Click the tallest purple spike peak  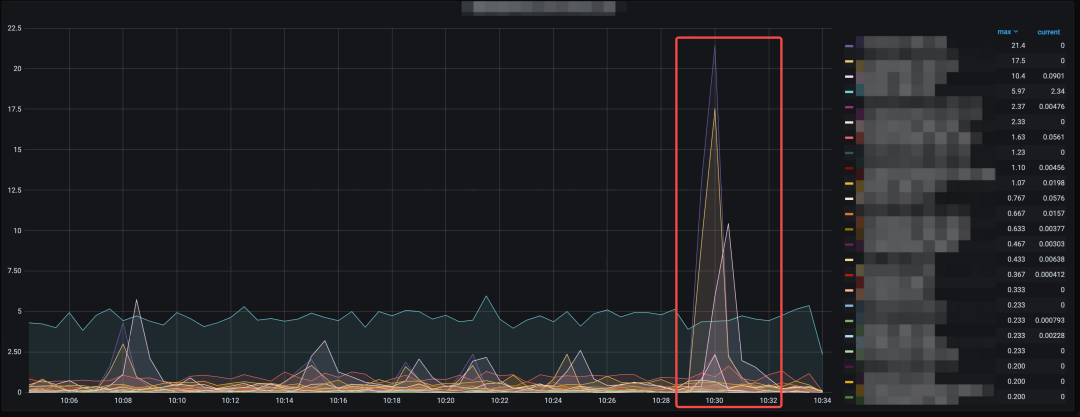(714, 45)
